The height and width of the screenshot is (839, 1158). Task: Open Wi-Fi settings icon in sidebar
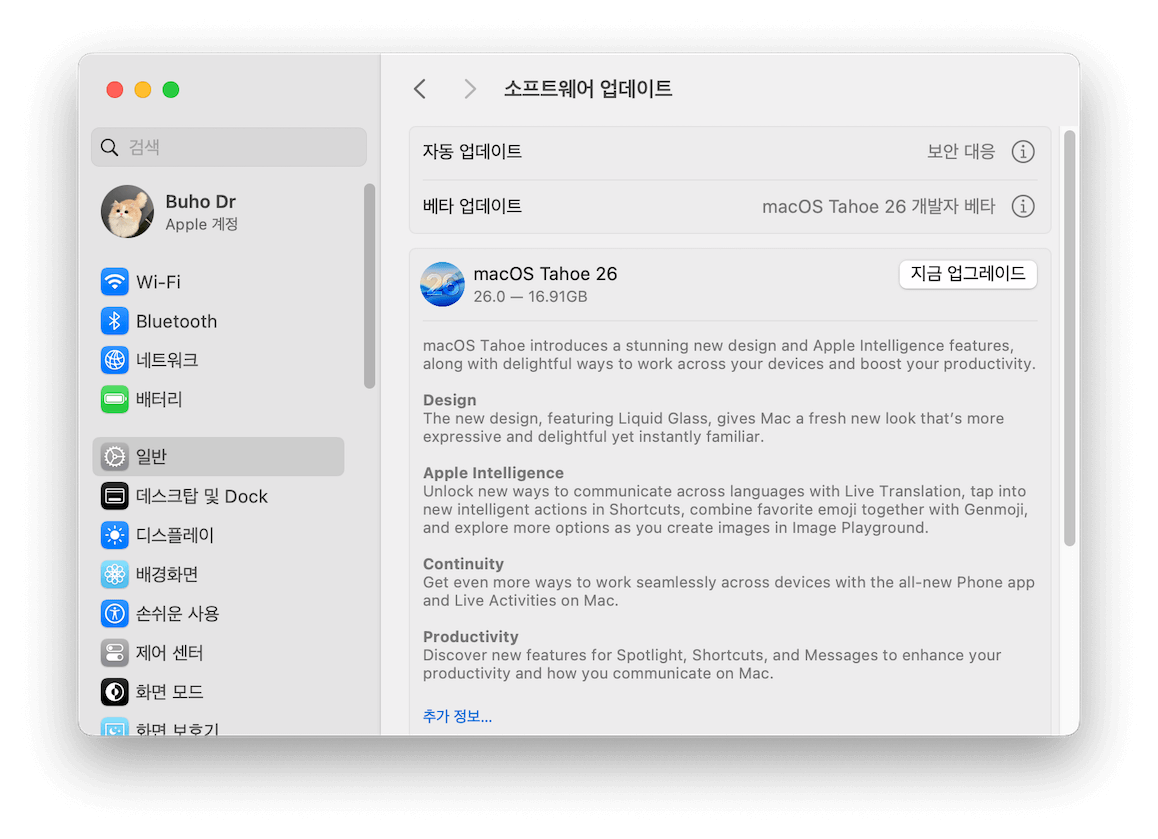point(114,281)
